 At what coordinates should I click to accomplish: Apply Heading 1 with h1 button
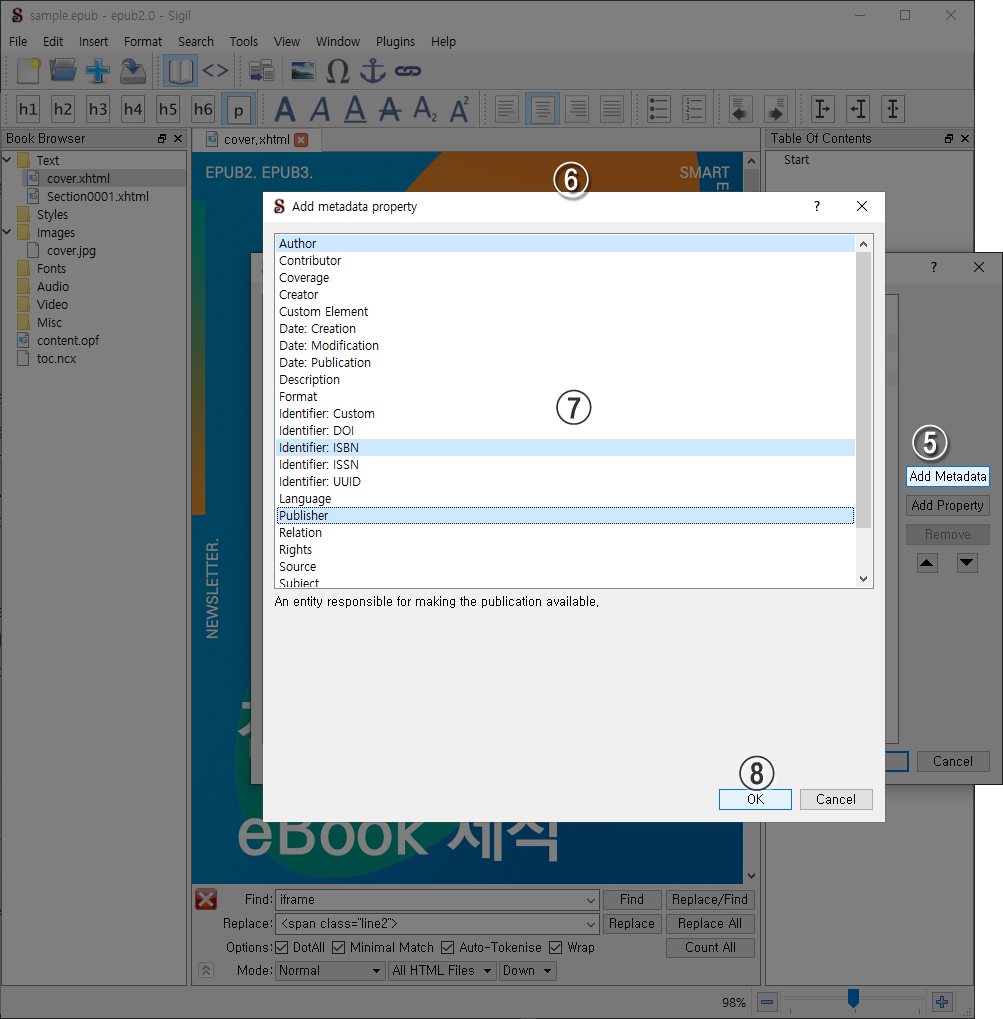(28, 109)
